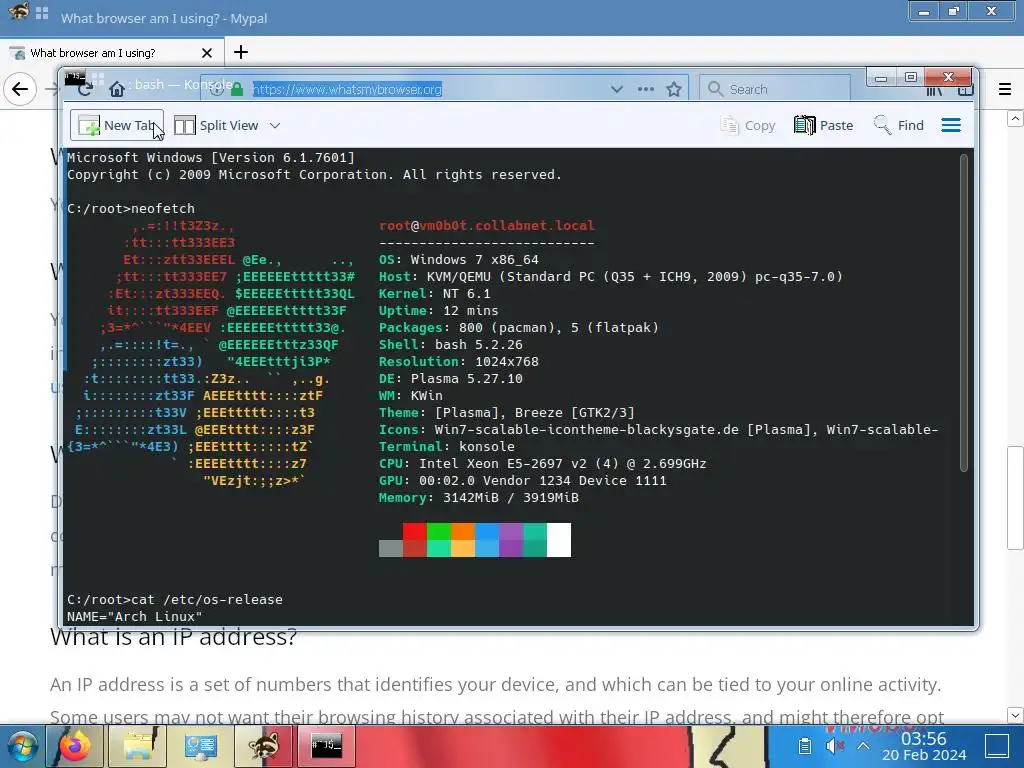Click the 'DE: Plasma 5.27.10' line

point(451,378)
